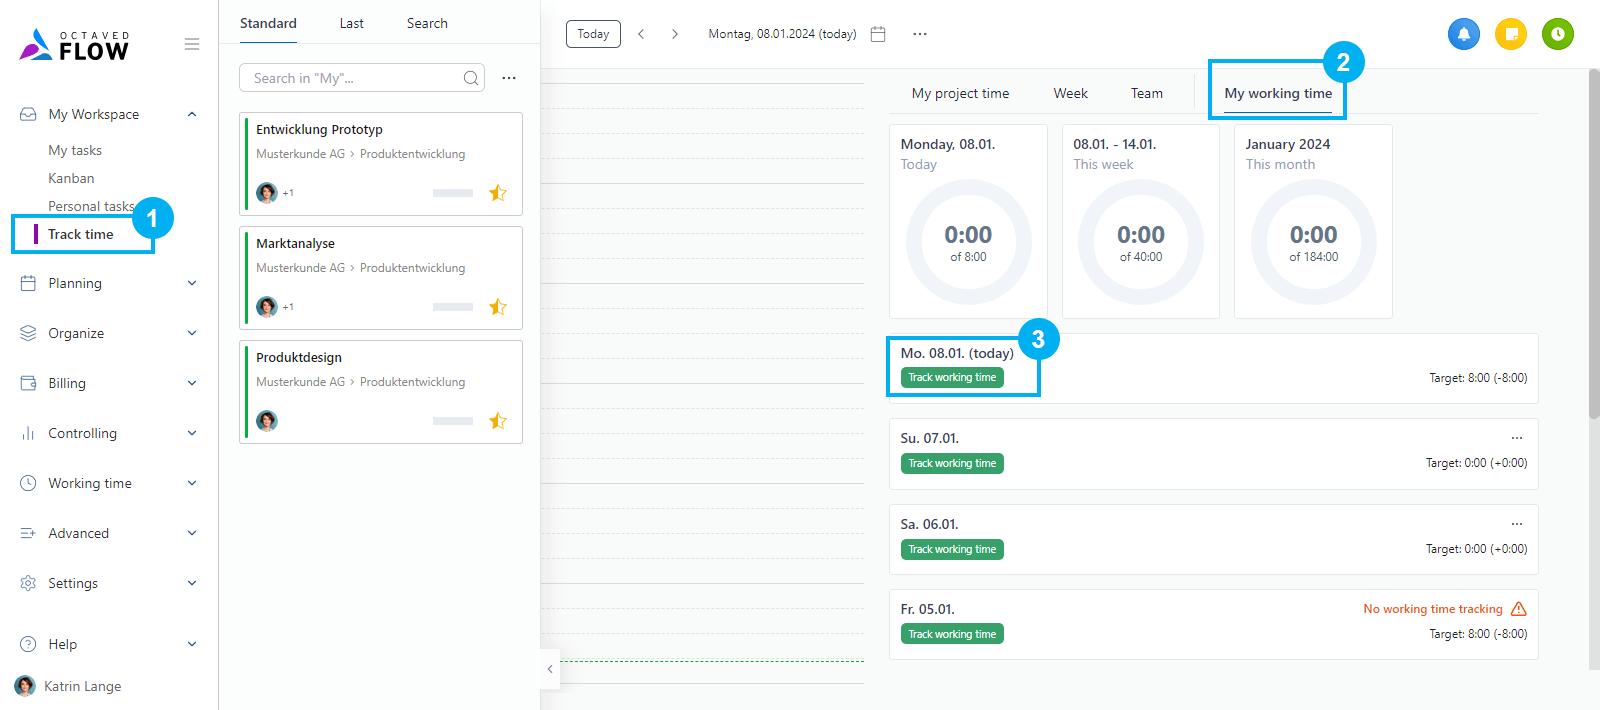Go to previous day arrow
1600x710 pixels.
pos(641,34)
